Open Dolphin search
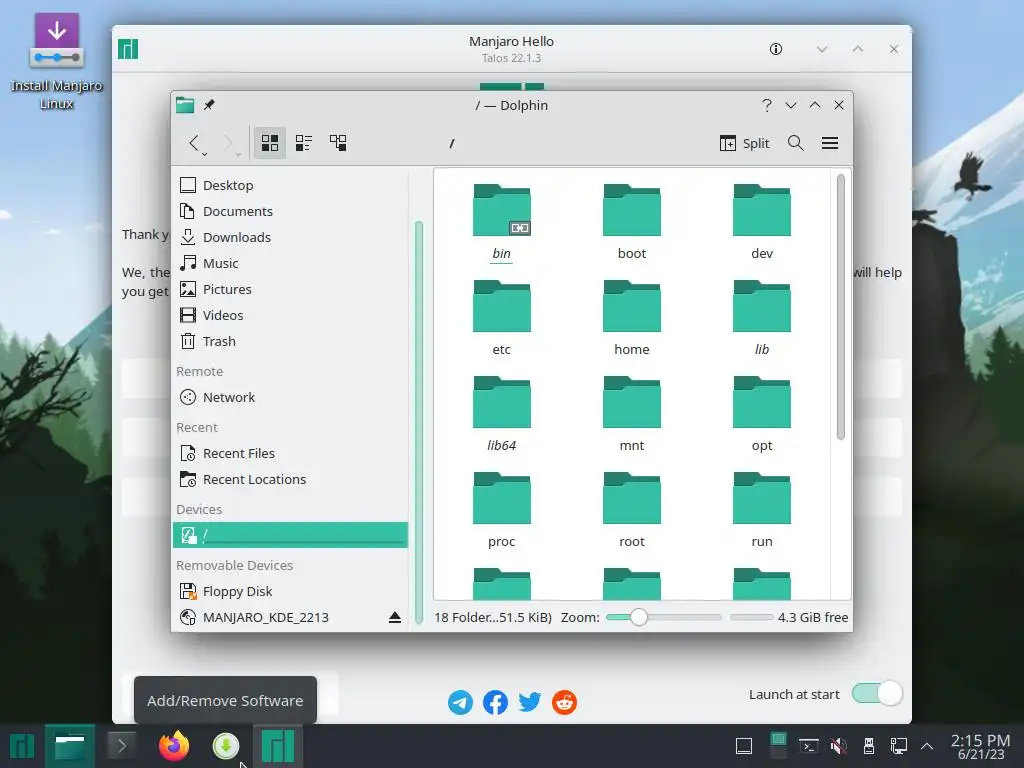 (x=795, y=143)
